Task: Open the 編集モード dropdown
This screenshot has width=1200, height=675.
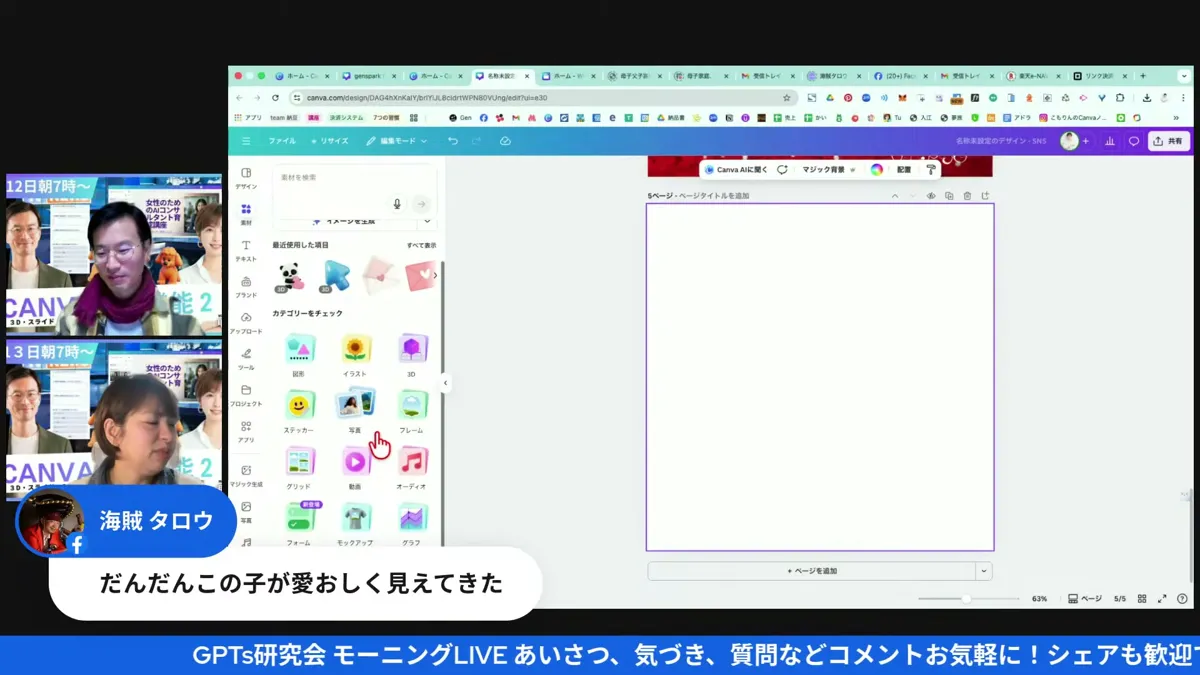Action: 397,141
